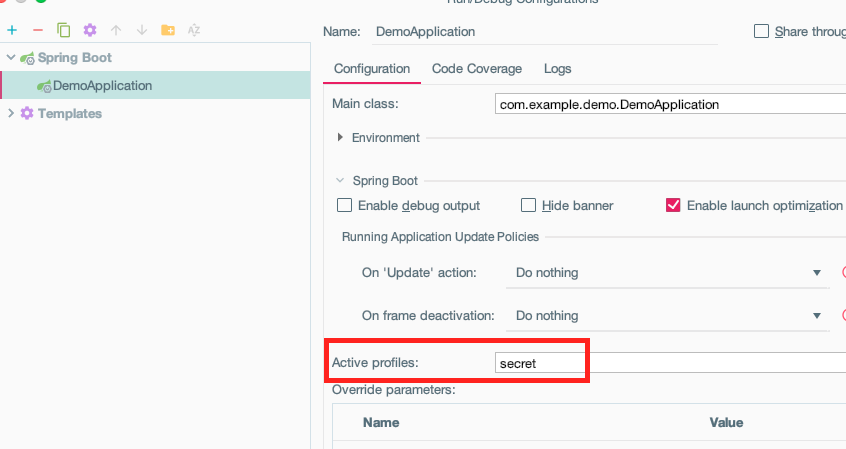Disable Enable launch optimization checkbox
The image size is (846, 449).
point(673,205)
